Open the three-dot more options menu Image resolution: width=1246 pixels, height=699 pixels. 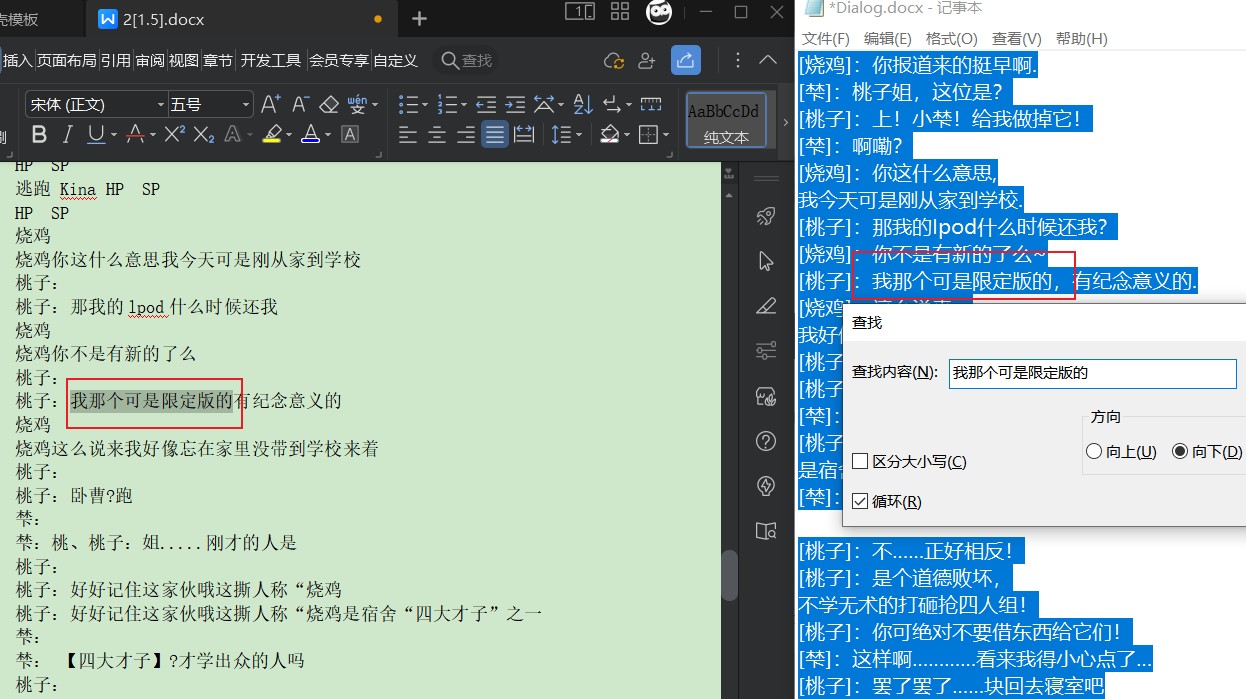pos(738,60)
